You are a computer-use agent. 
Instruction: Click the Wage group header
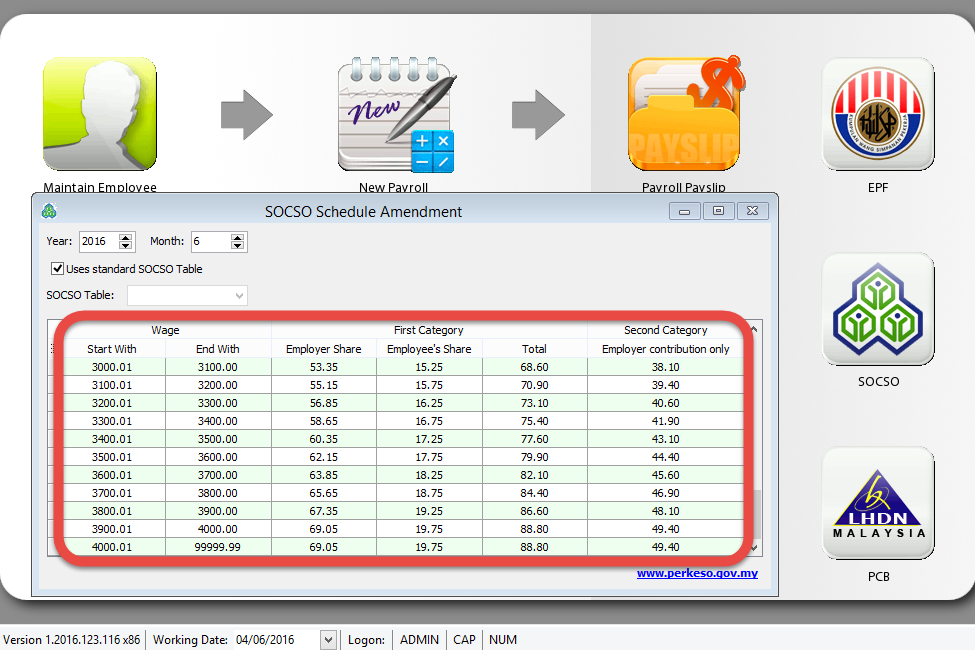(x=165, y=330)
